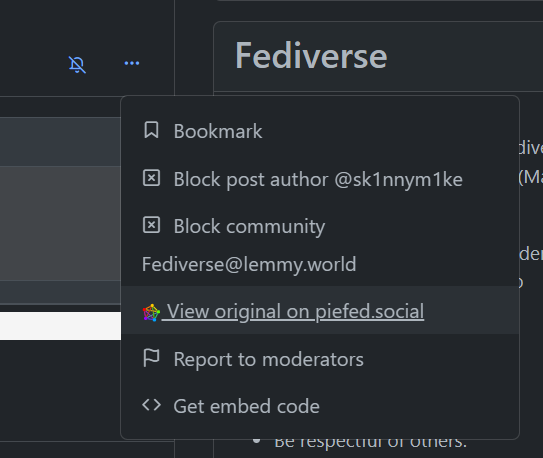This screenshot has height=458, width=543.
Task: Click the Fediverse sidebar heading
Action: click(311, 56)
